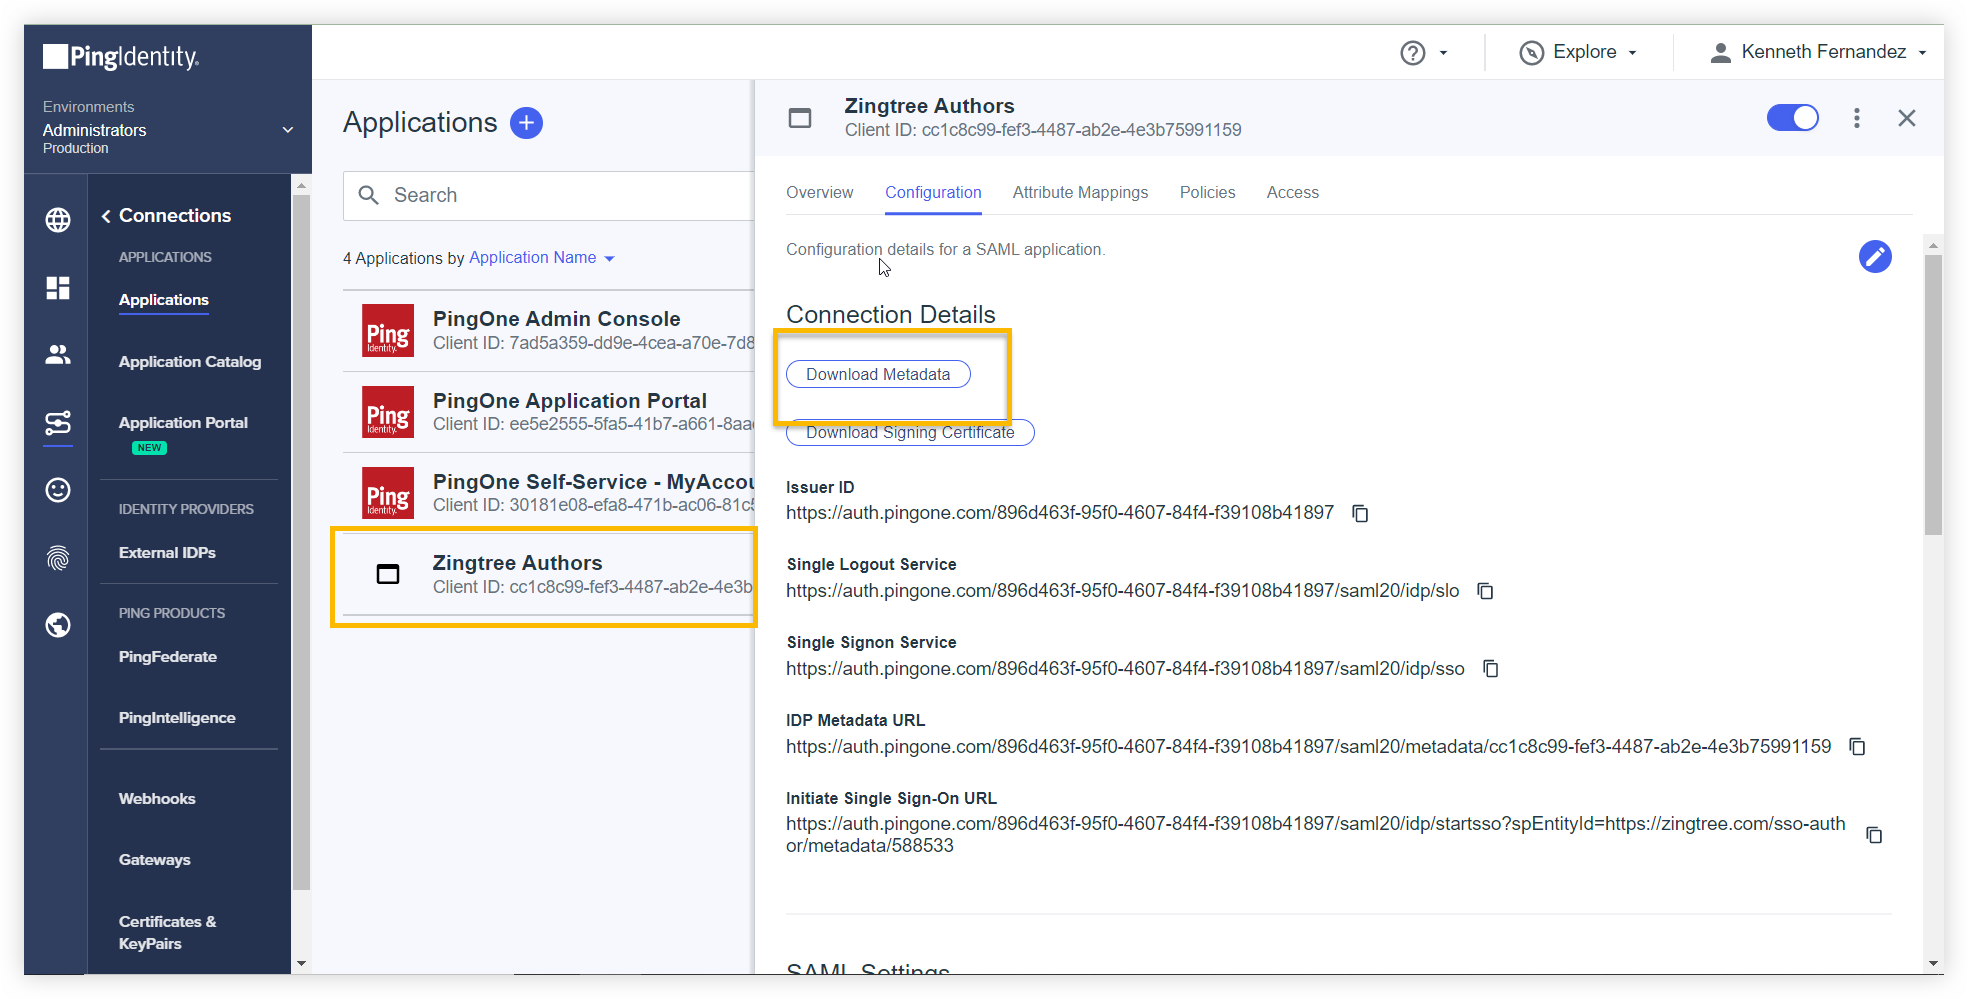
Task: Open the Experiences smiley sidebar icon
Action: [58, 490]
